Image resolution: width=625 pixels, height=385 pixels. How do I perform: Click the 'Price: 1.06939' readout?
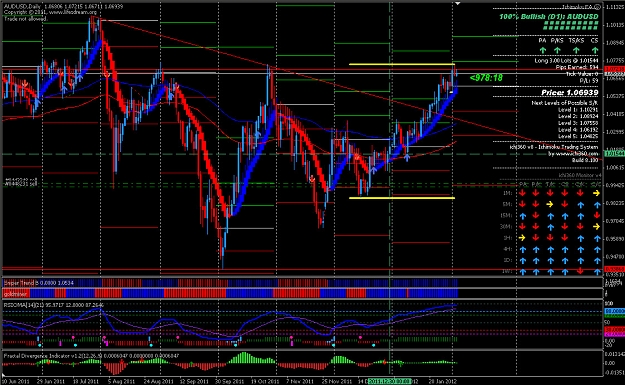[570, 92]
